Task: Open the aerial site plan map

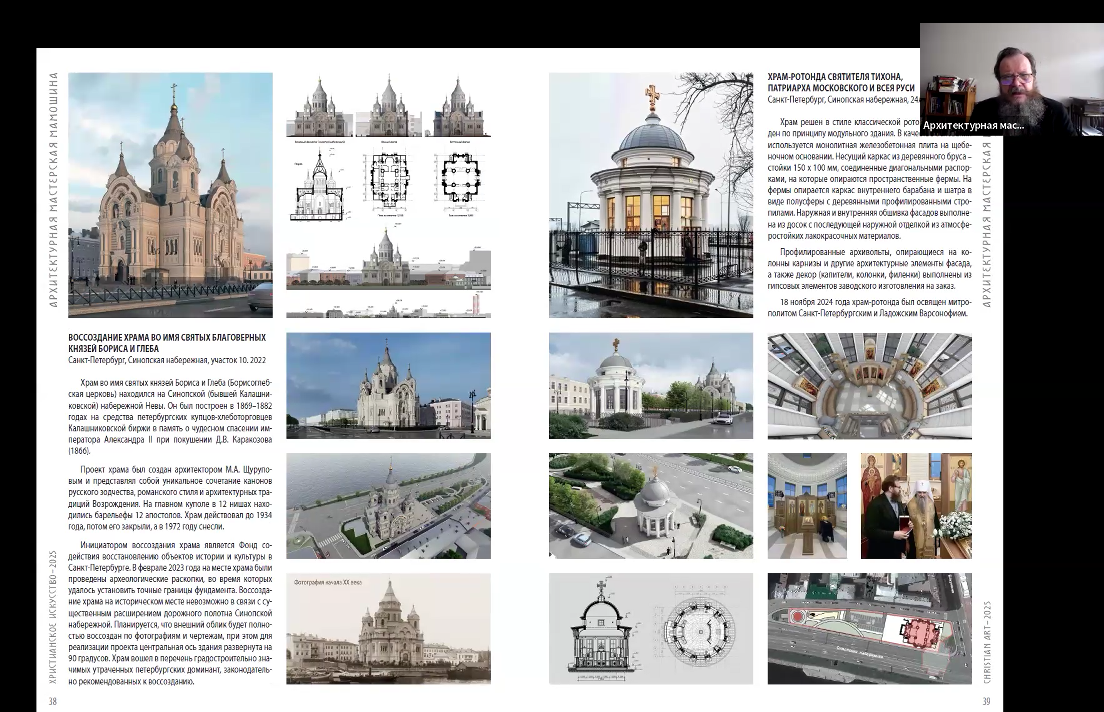Action: click(x=870, y=629)
